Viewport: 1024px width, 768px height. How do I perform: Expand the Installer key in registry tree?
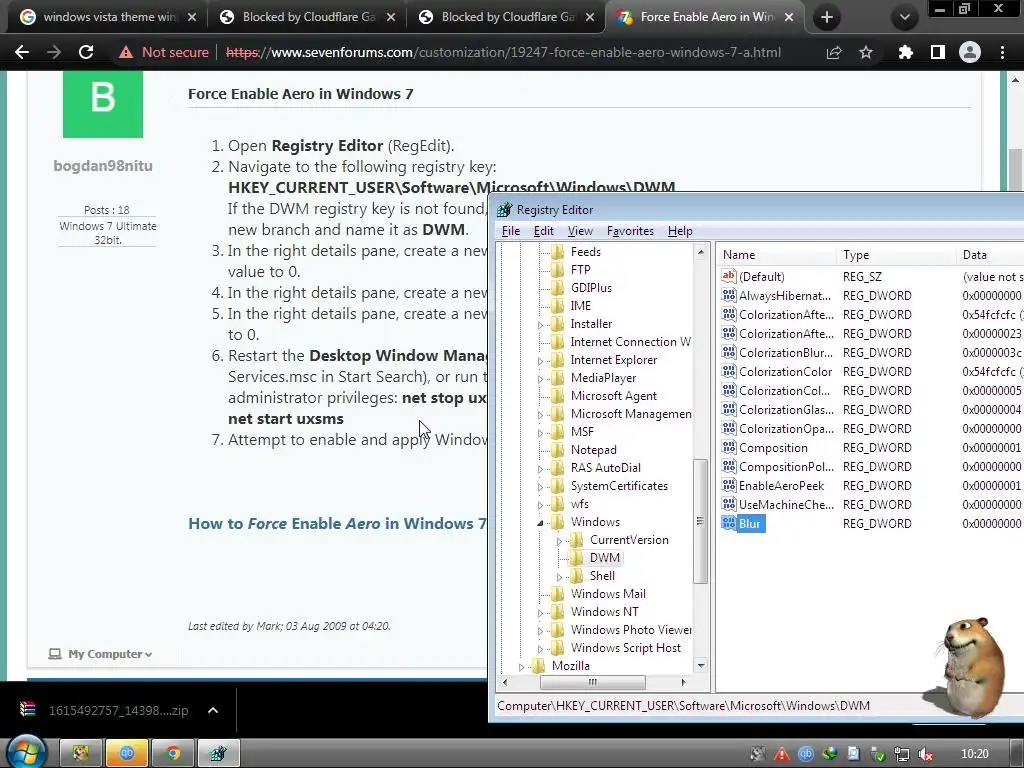coord(540,325)
